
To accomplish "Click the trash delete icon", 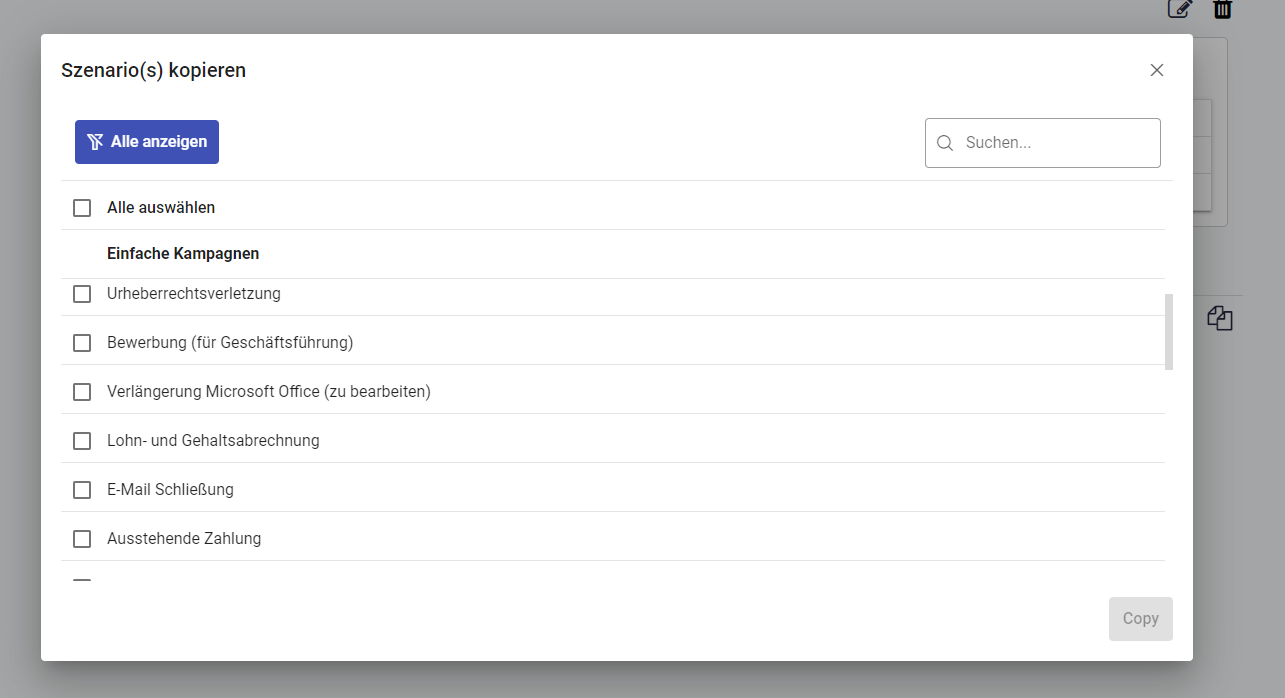I will pyautogui.click(x=1222, y=9).
